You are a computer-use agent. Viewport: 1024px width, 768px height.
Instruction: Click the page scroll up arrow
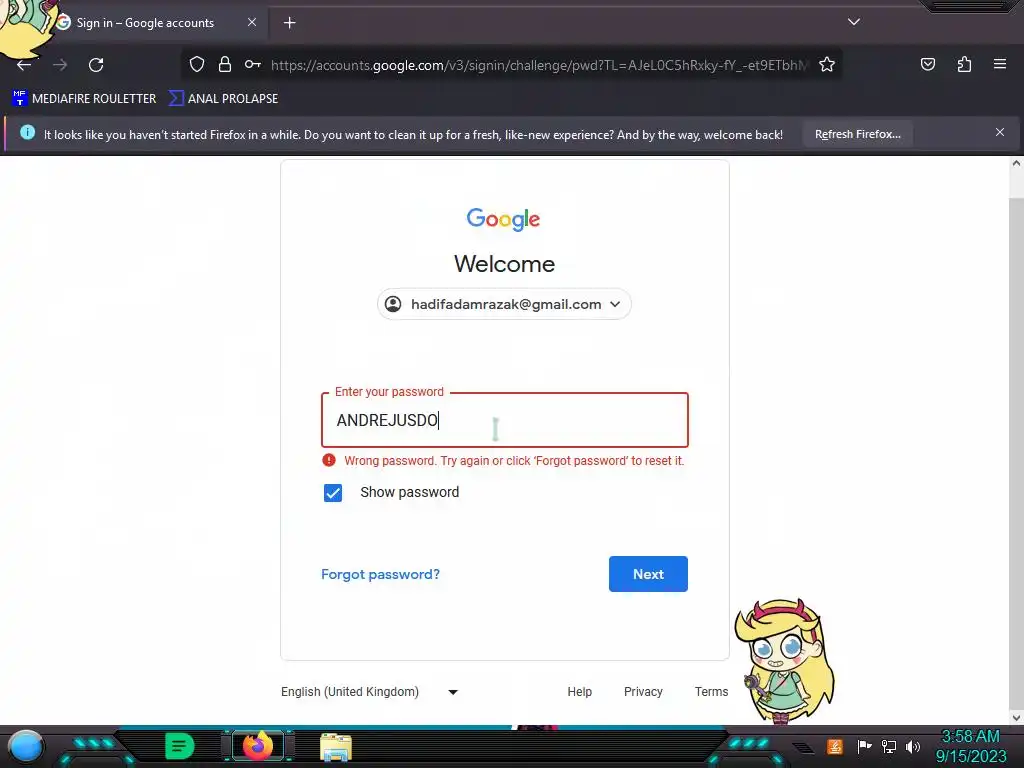[x=1016, y=164]
